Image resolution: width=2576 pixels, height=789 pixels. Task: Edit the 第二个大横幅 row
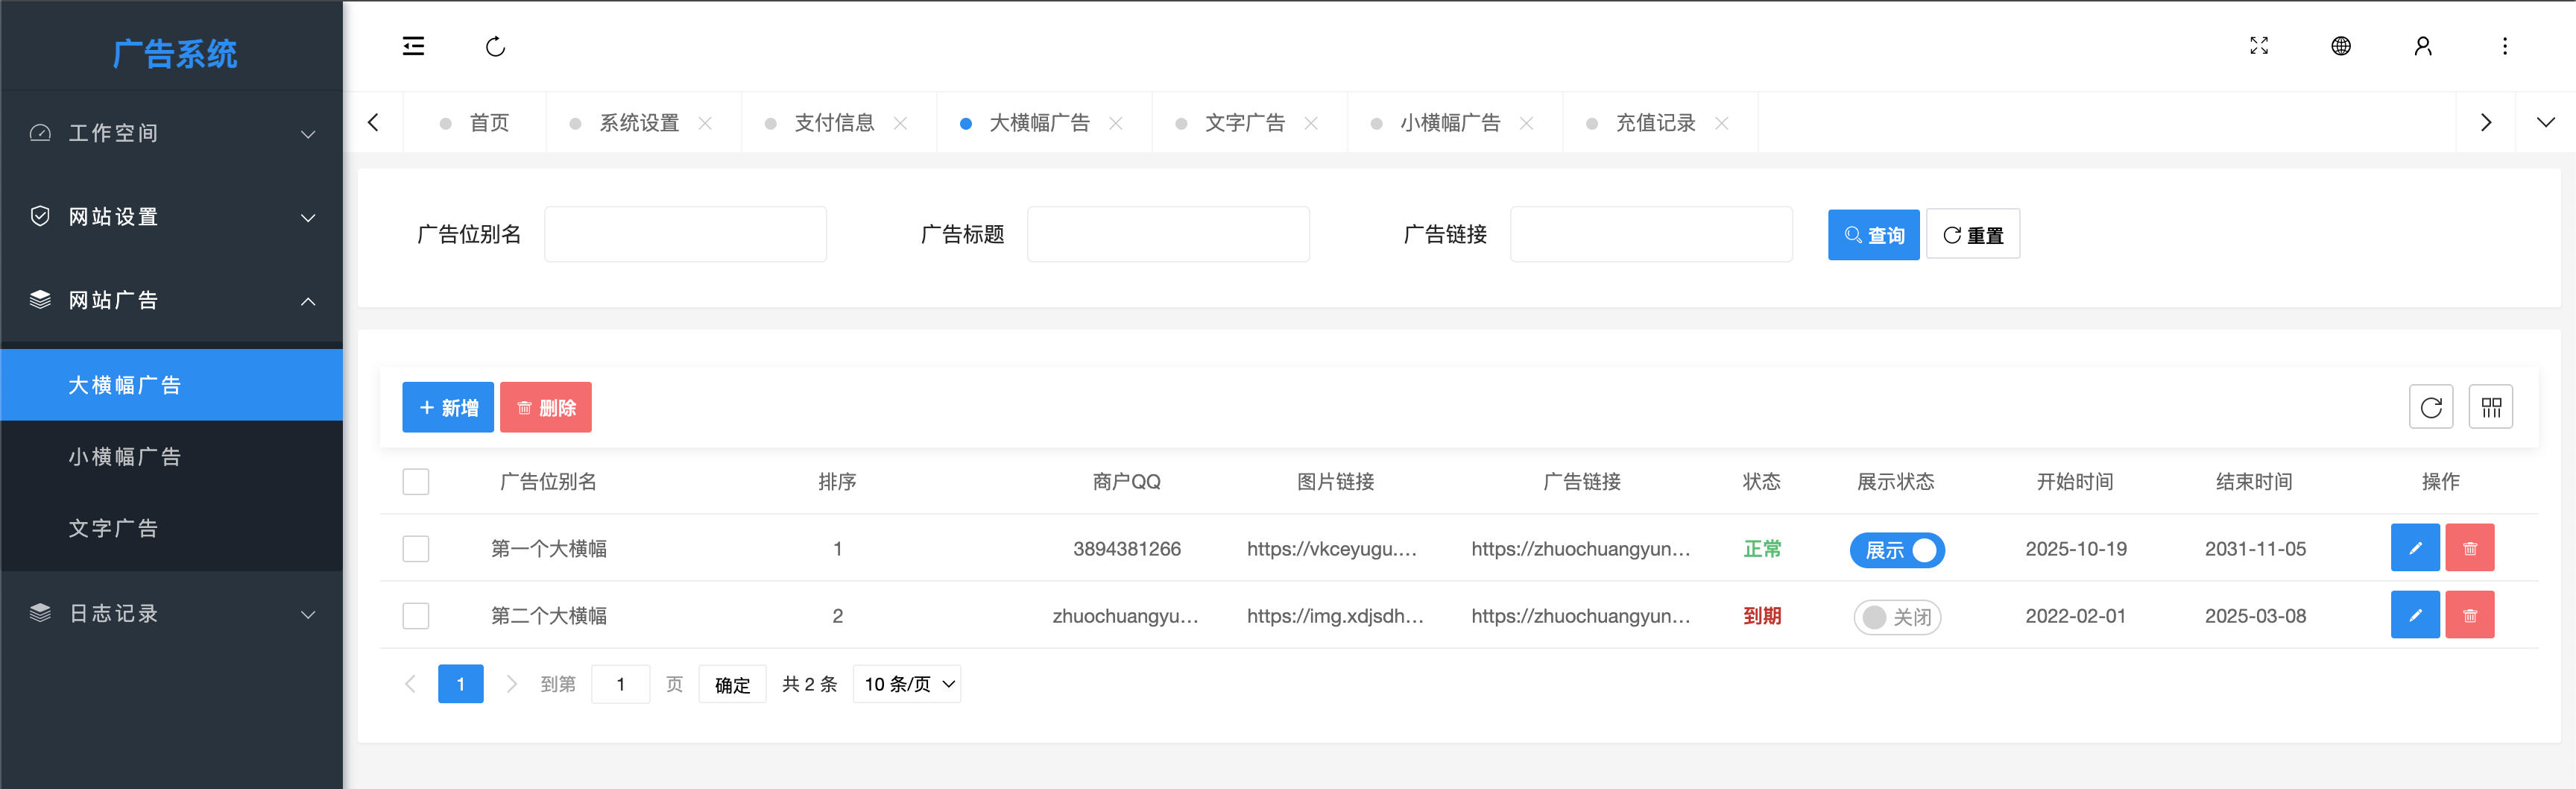[2415, 615]
